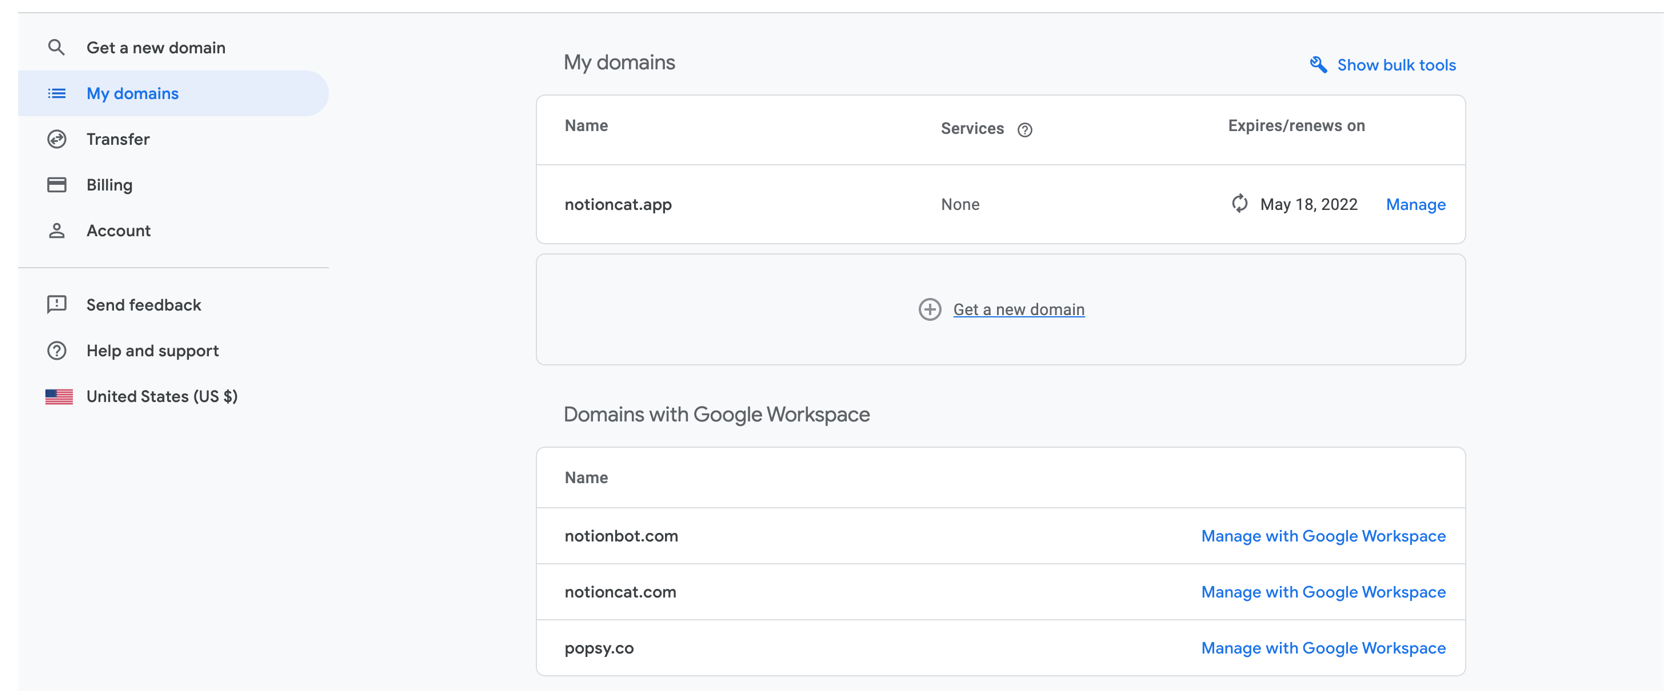The width and height of the screenshot is (1668, 691).
Task: Click the My domains list icon
Action: point(56,93)
